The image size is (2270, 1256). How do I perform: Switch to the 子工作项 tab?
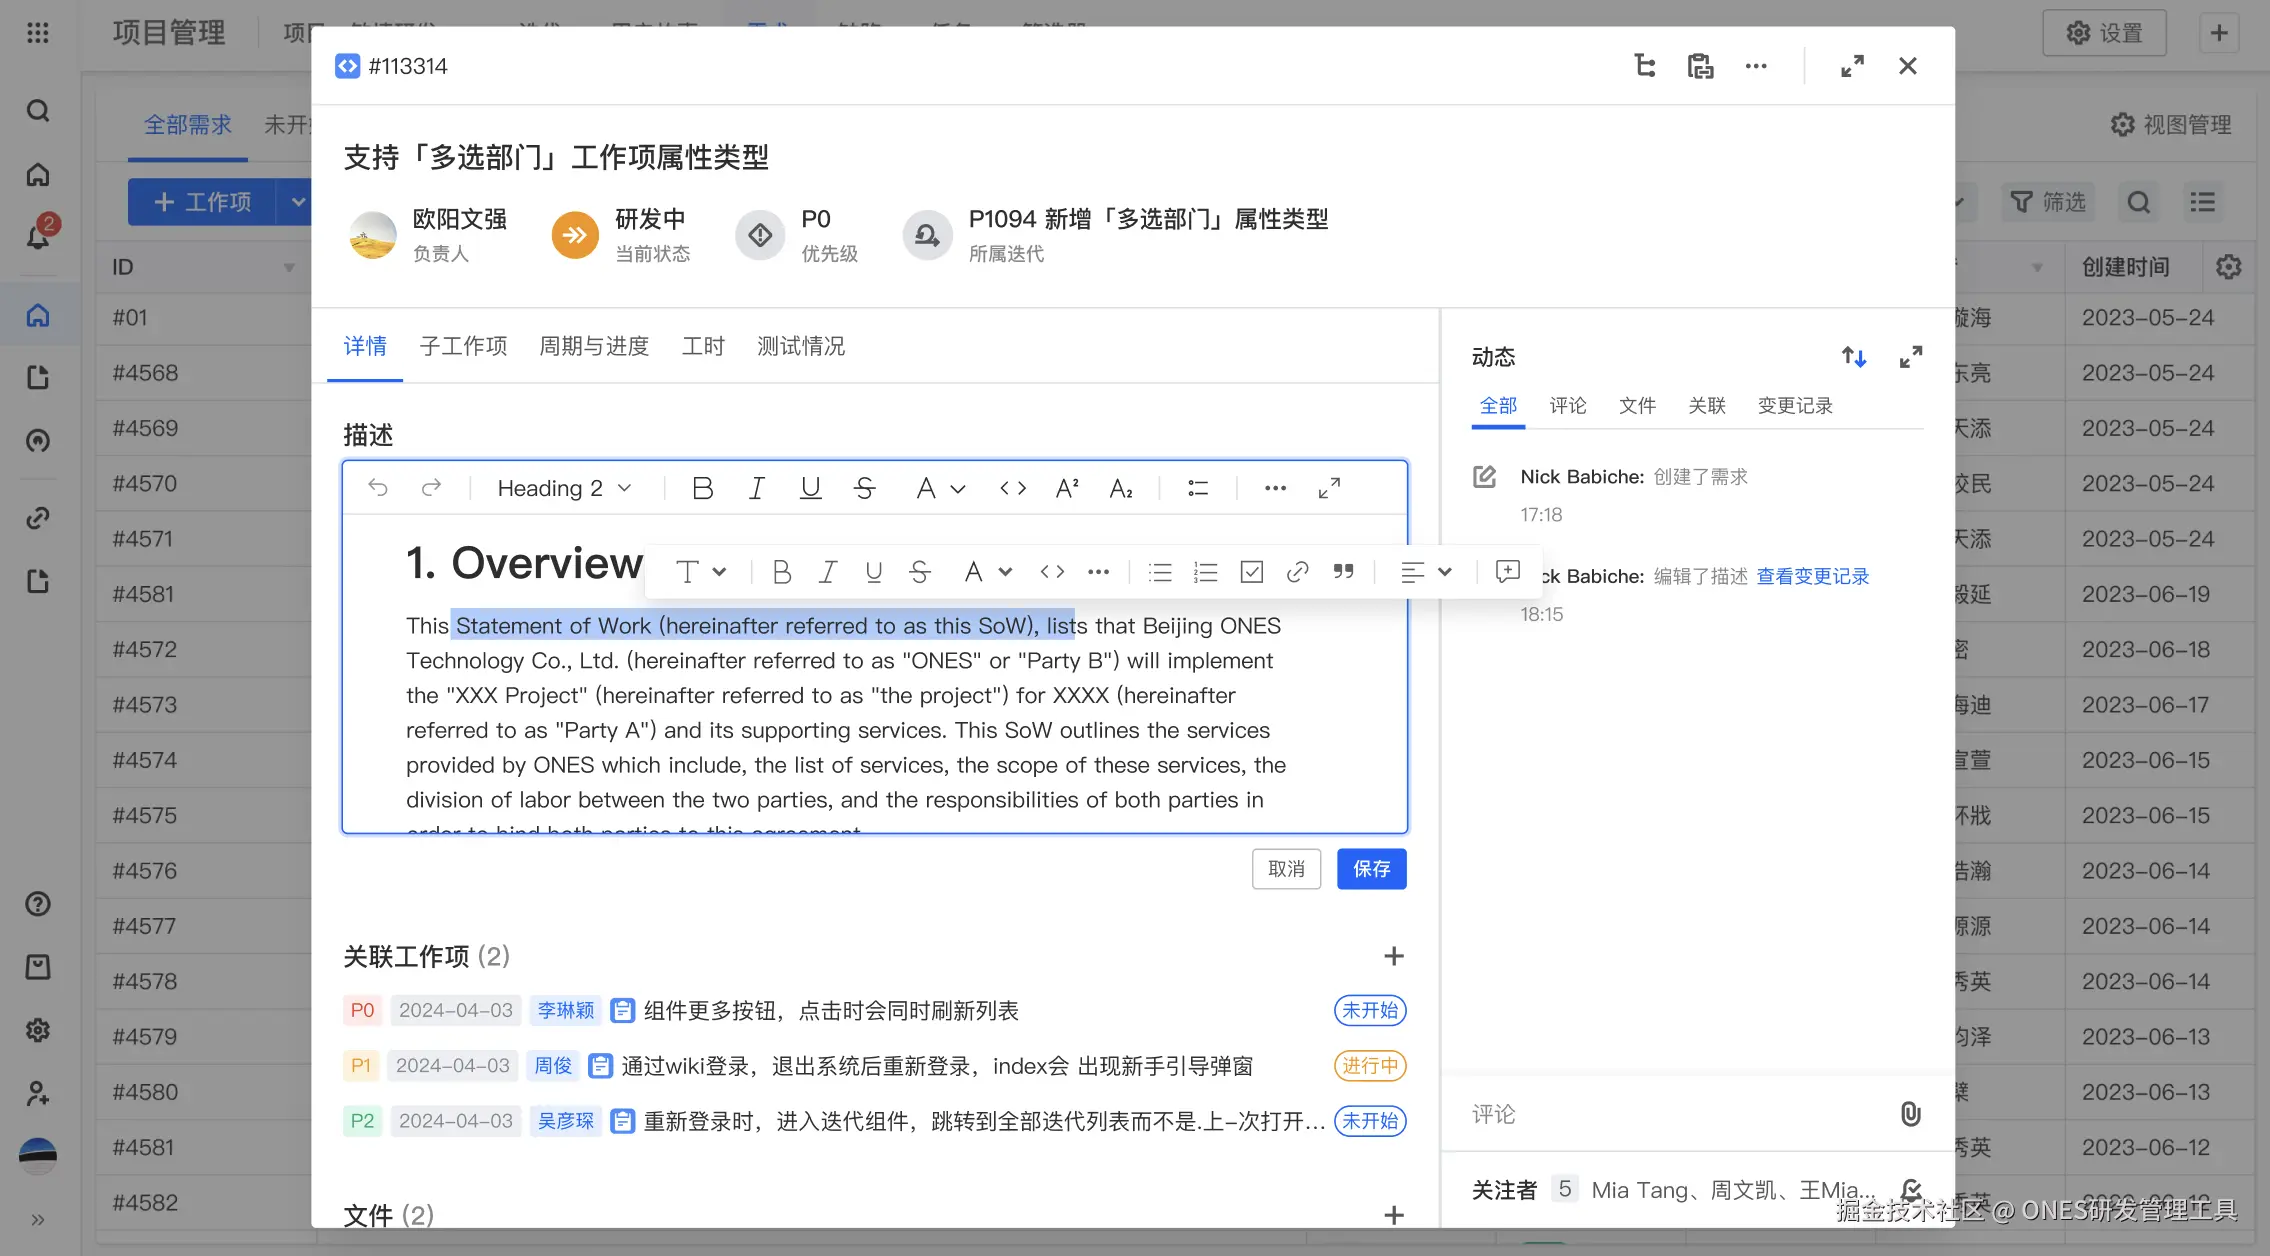tap(463, 346)
